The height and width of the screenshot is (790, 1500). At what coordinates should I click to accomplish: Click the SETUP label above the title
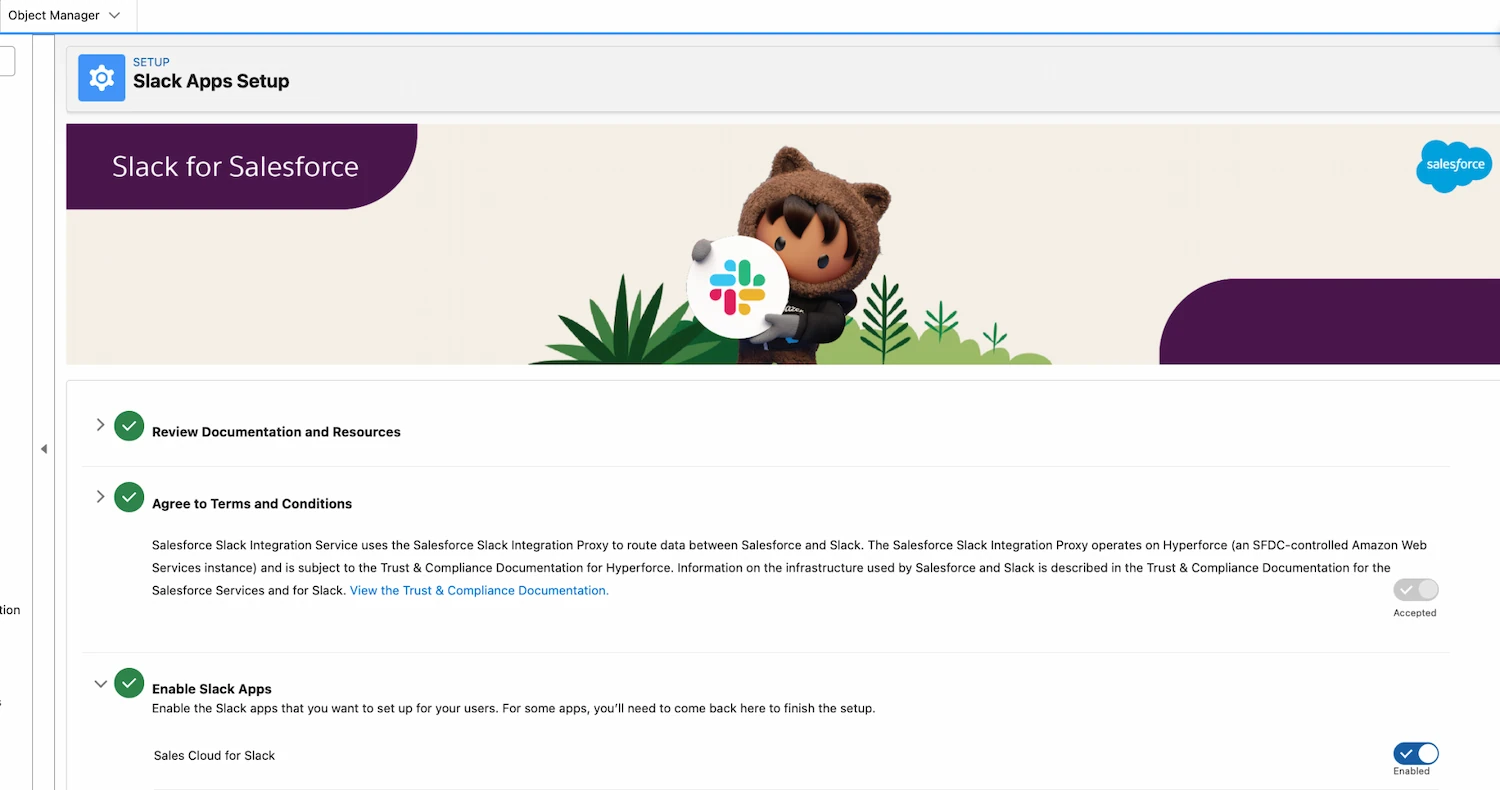click(x=151, y=62)
